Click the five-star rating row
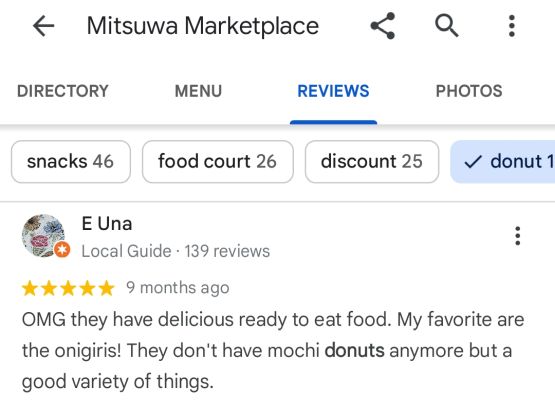555x405 pixels. 68,288
